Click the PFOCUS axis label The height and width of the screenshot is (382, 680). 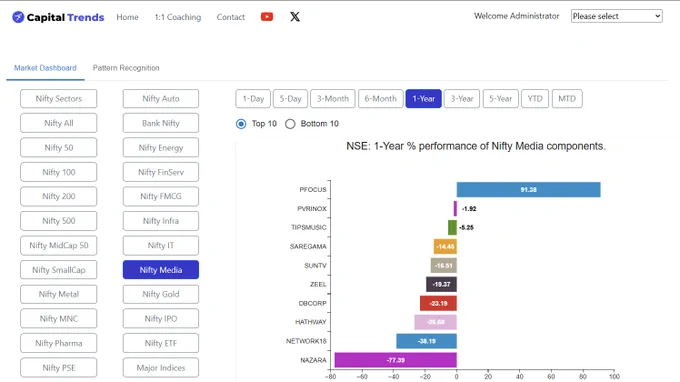pyautogui.click(x=313, y=190)
